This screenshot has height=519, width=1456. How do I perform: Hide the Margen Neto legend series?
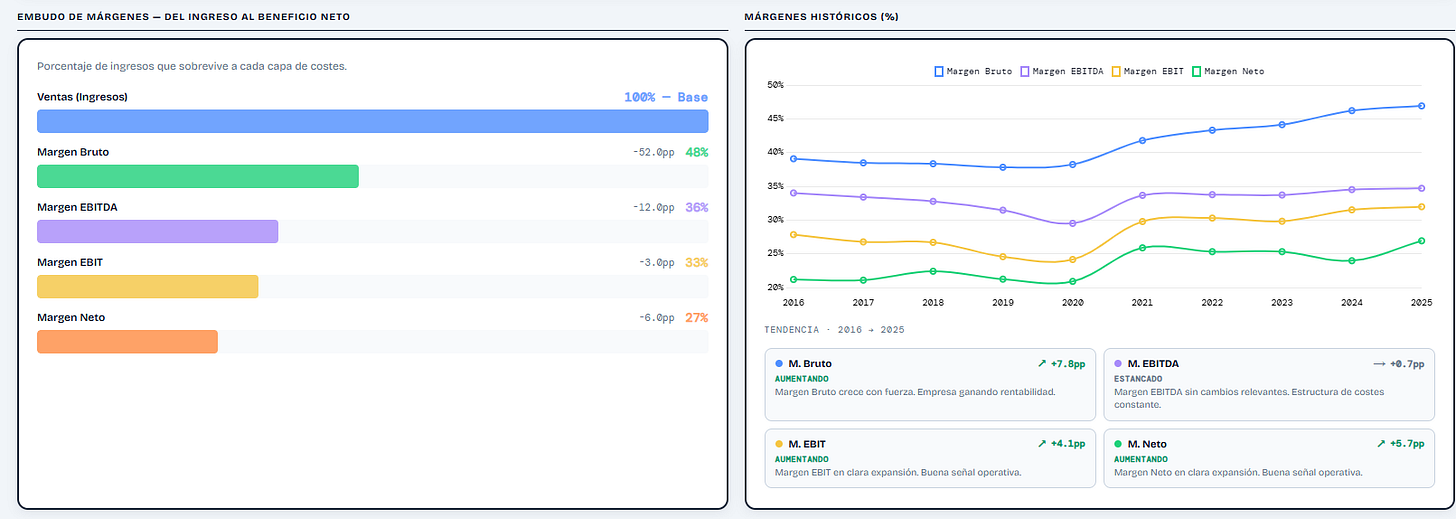point(1228,71)
